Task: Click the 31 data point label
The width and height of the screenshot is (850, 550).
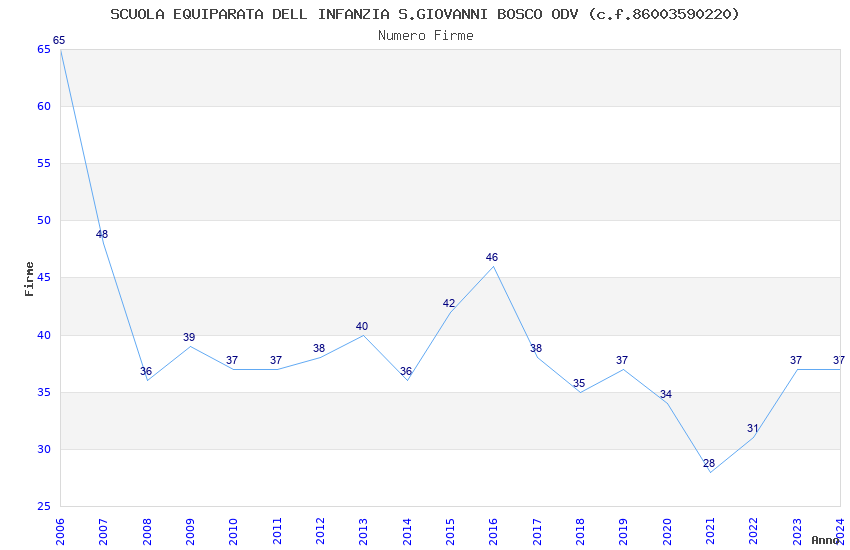Action: pyautogui.click(x=753, y=429)
